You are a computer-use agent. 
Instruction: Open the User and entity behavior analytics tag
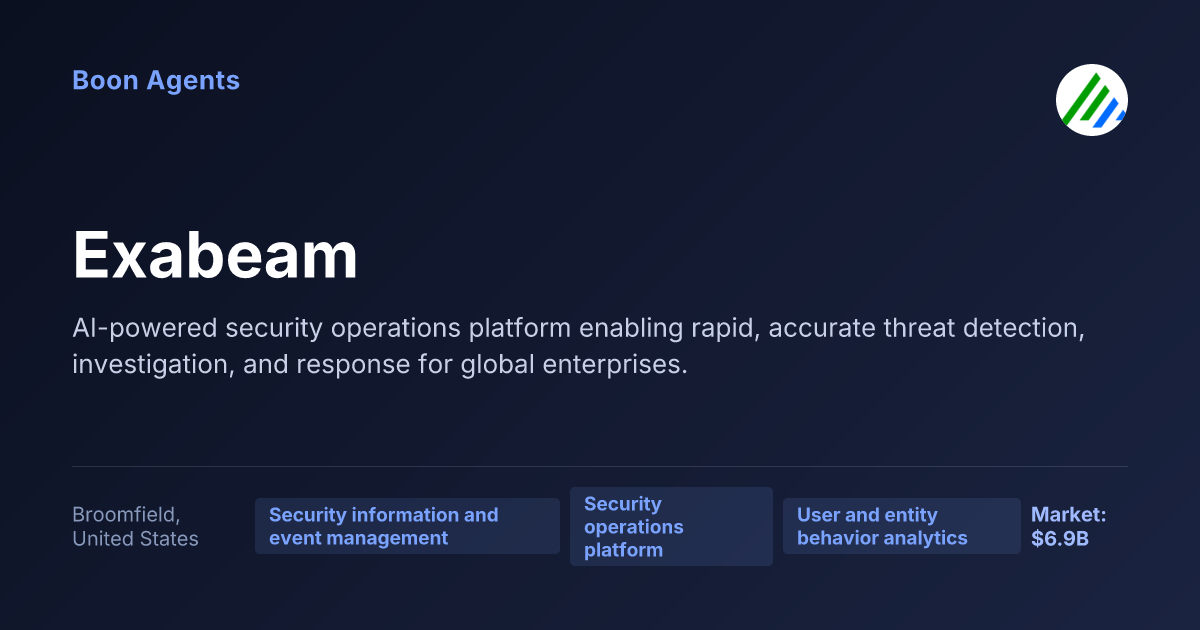point(902,526)
